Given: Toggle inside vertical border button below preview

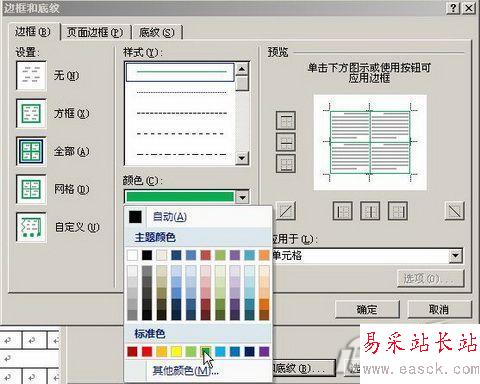Looking at the screenshot, I should [x=370, y=211].
